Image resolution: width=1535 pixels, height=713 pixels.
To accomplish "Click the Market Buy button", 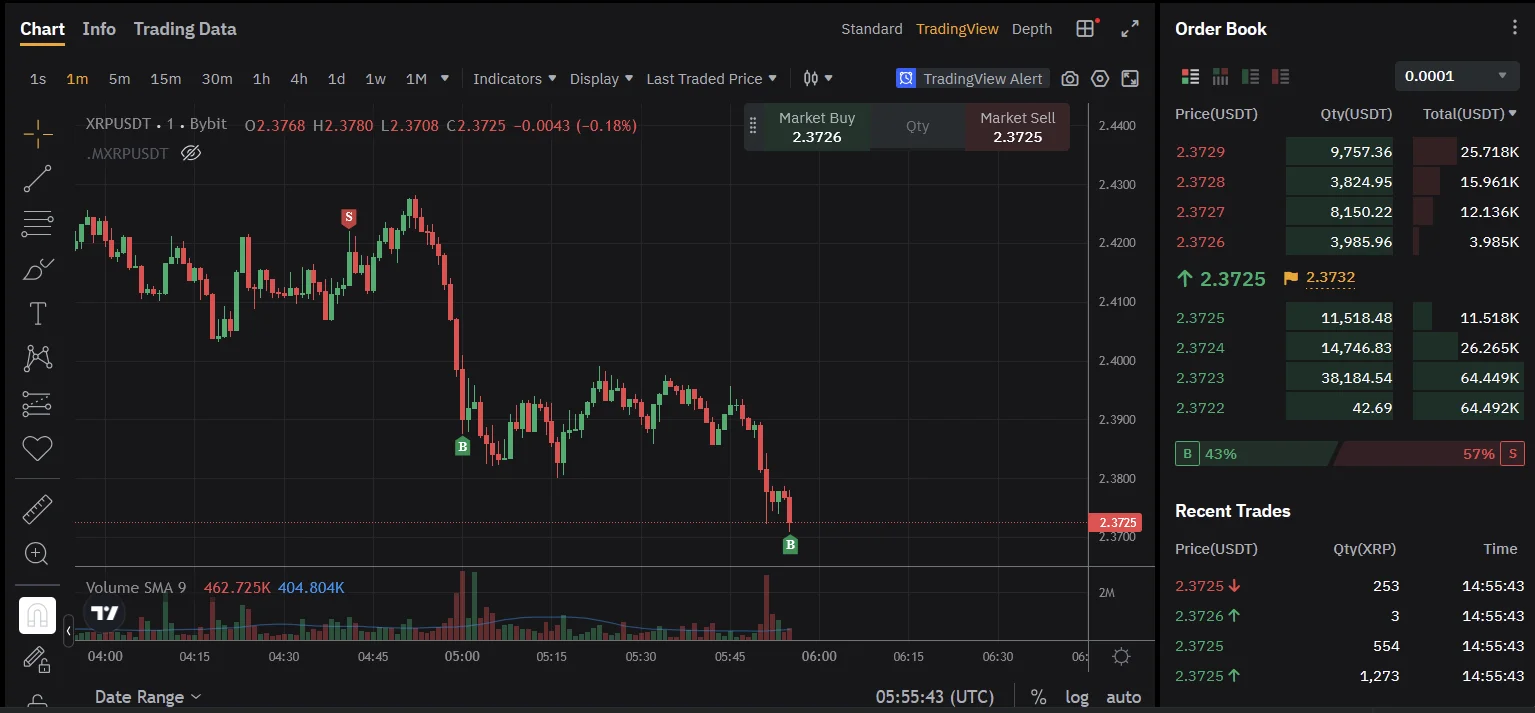I will click(816, 127).
